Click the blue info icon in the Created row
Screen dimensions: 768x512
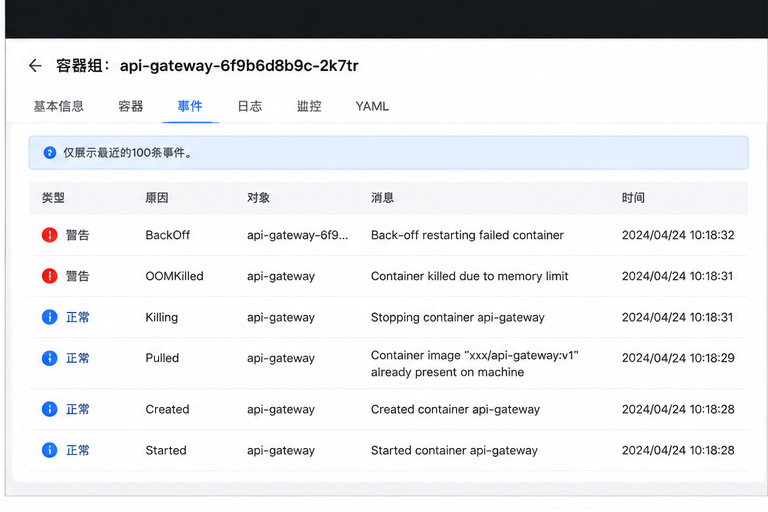point(49,409)
